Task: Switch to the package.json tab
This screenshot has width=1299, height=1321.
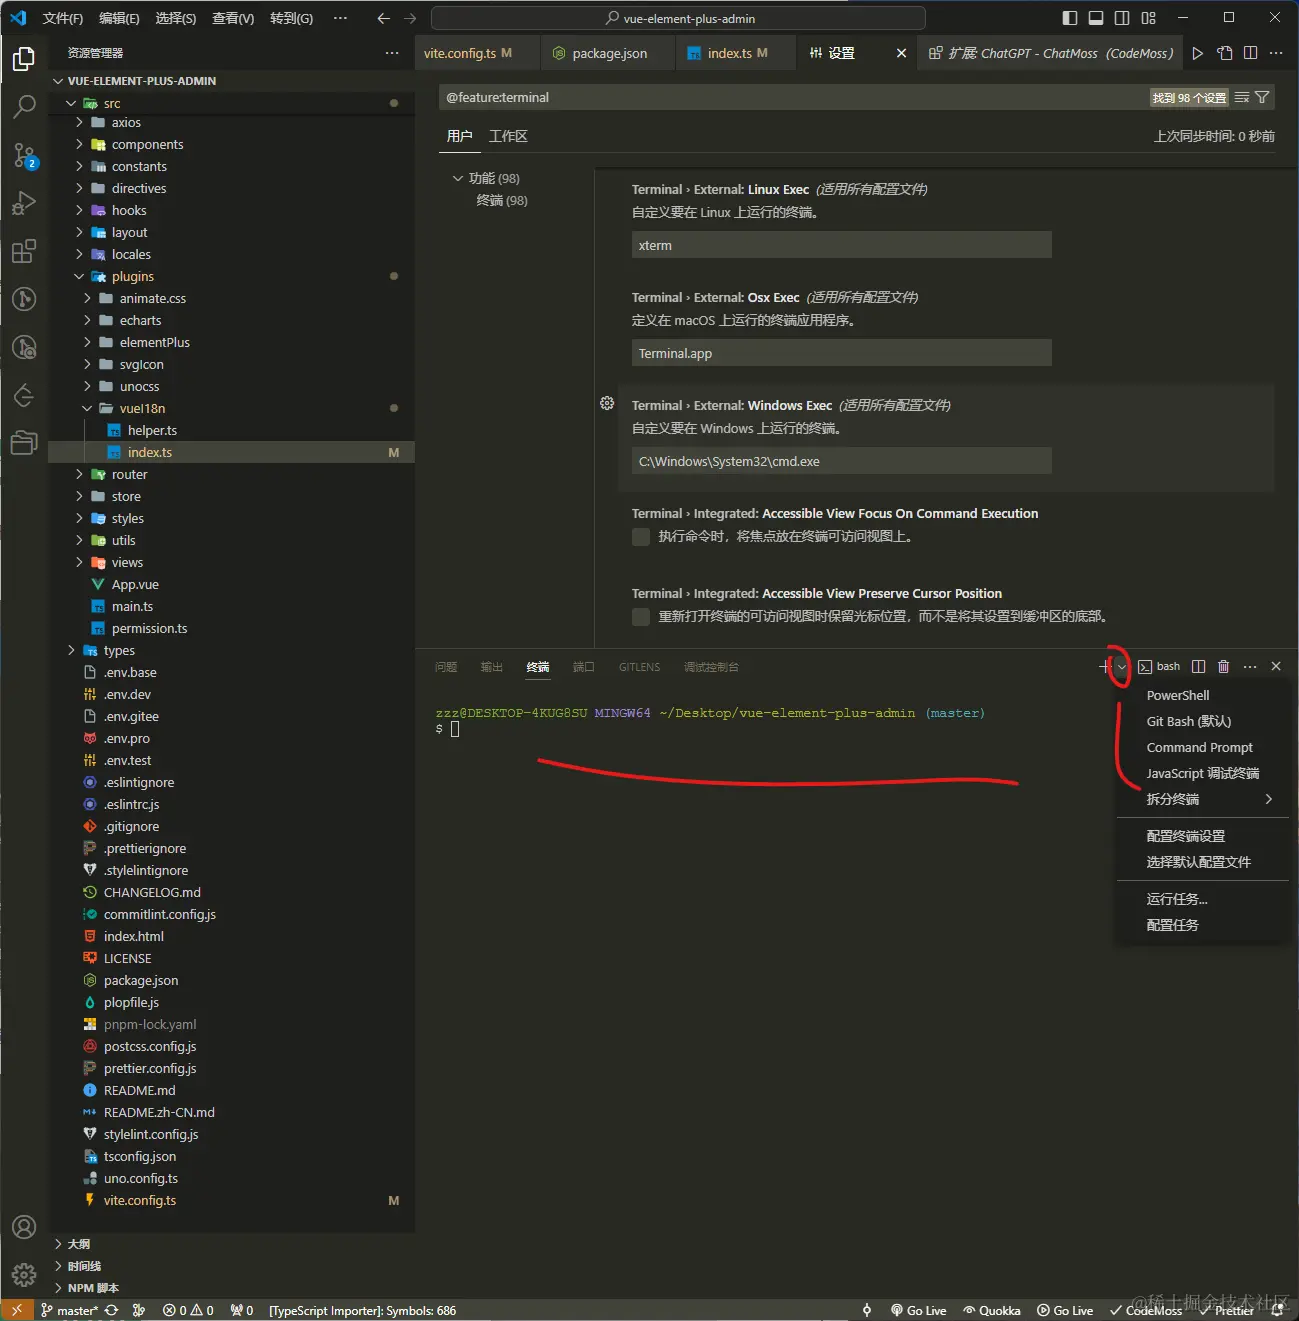Action: tap(609, 53)
